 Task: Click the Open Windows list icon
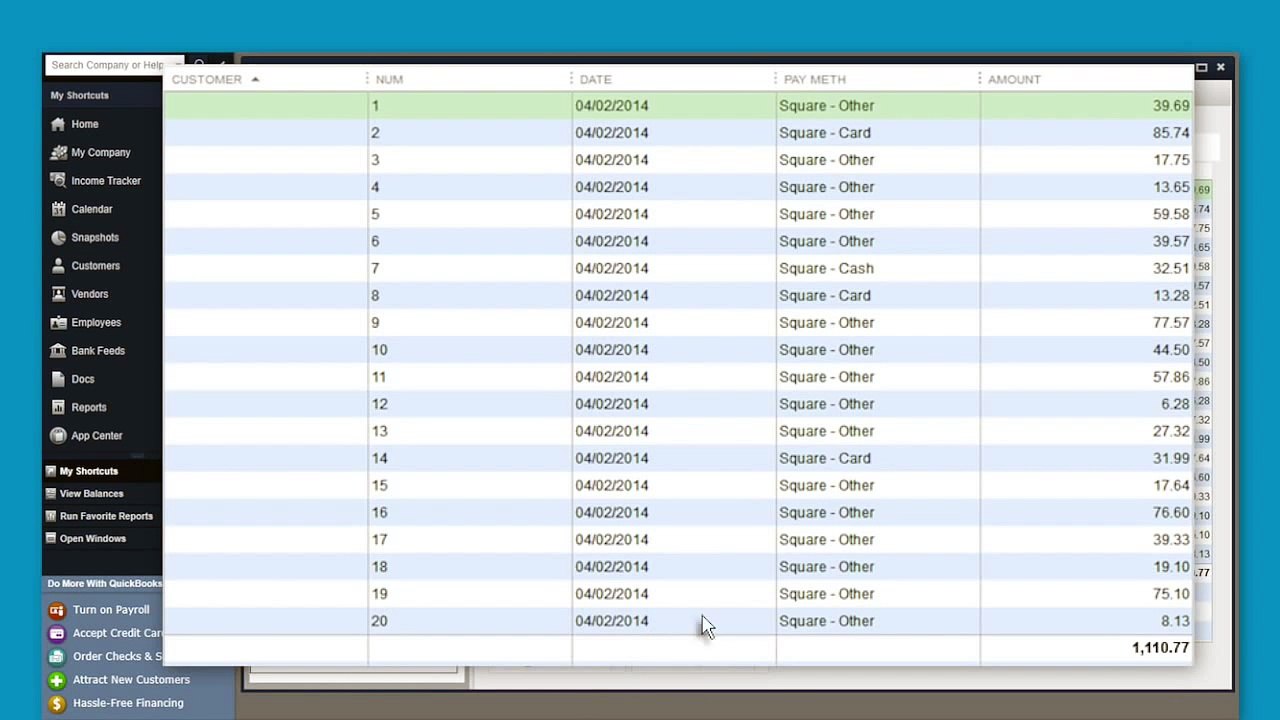[51, 538]
